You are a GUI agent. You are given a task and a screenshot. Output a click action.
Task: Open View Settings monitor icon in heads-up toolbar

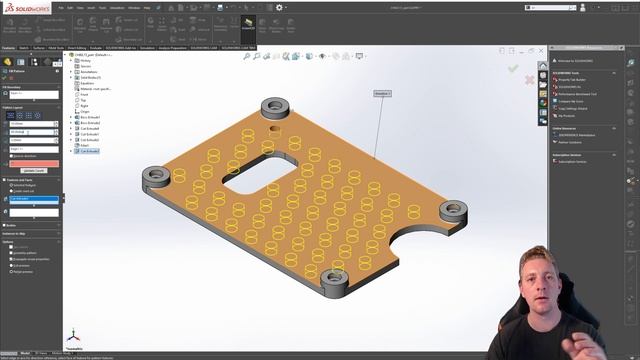click(x=359, y=56)
